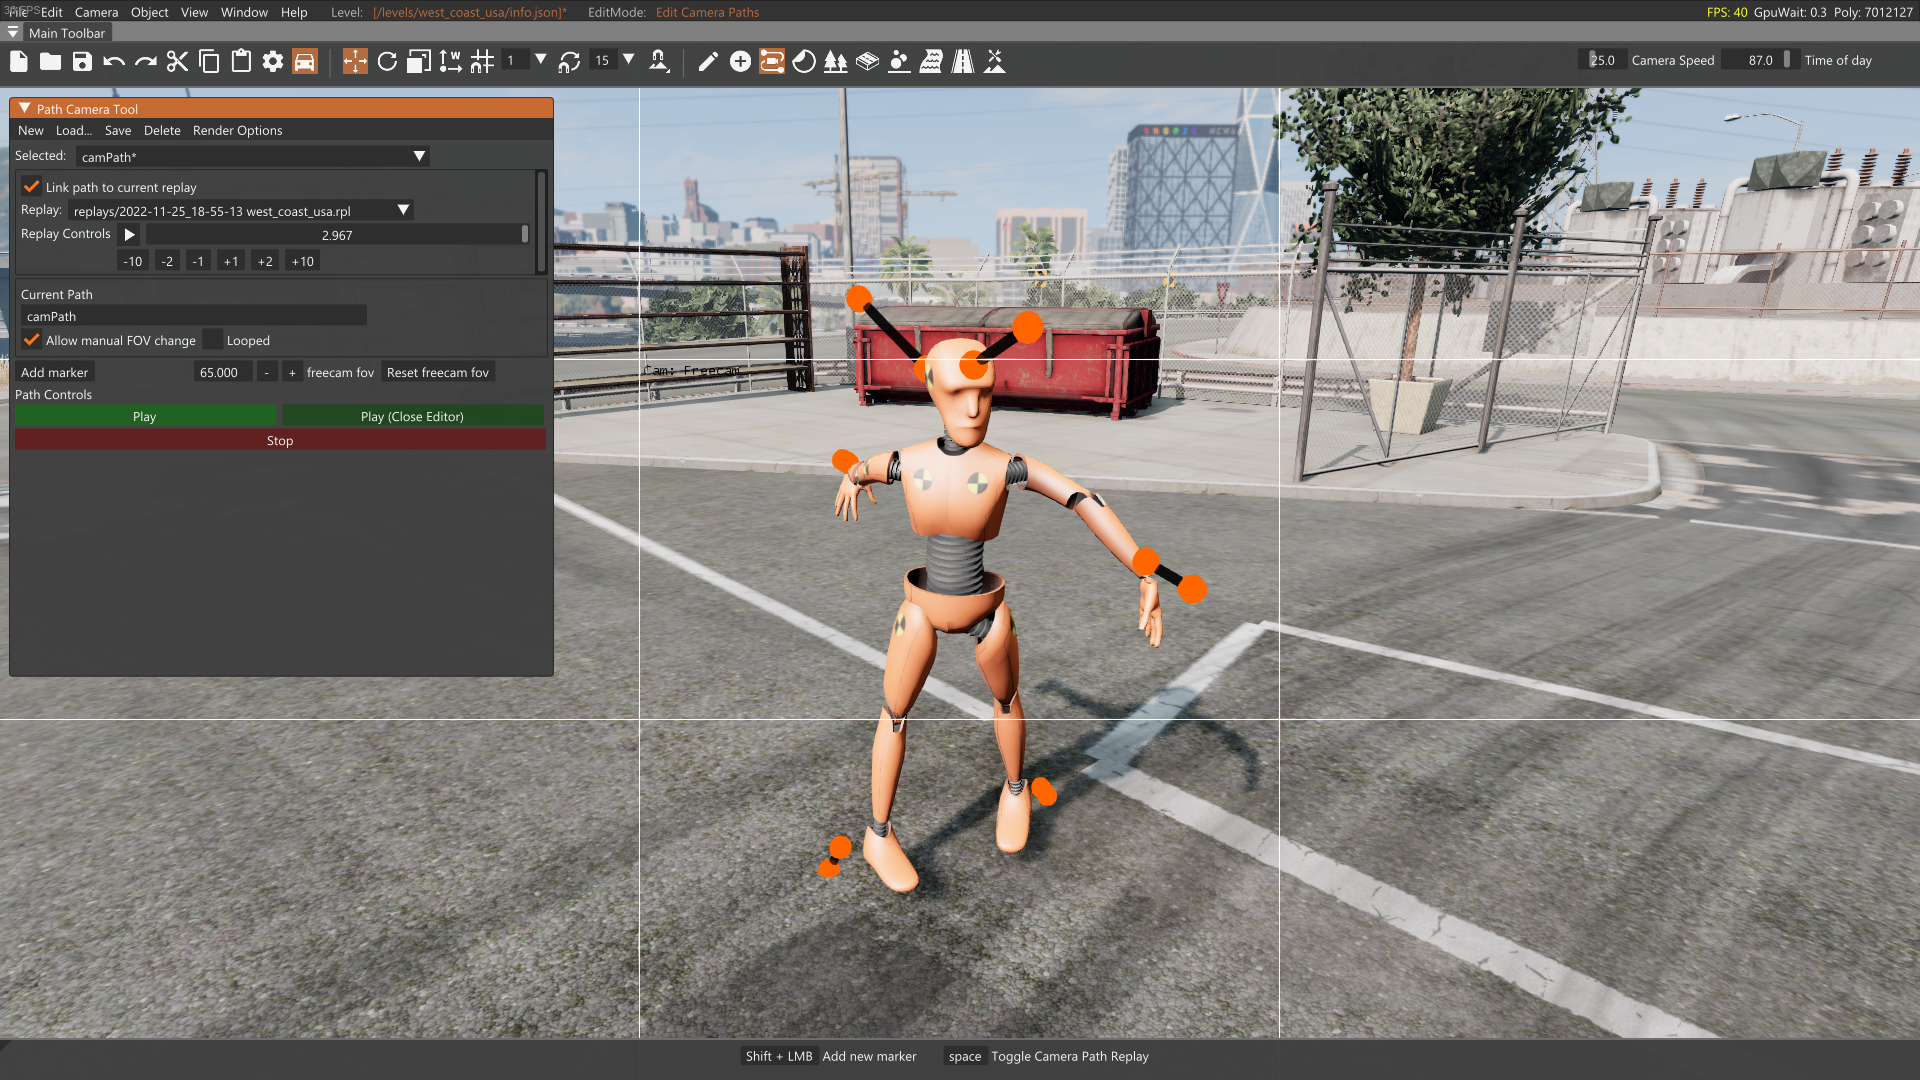
Task: Open the Help menu
Action: (x=294, y=12)
